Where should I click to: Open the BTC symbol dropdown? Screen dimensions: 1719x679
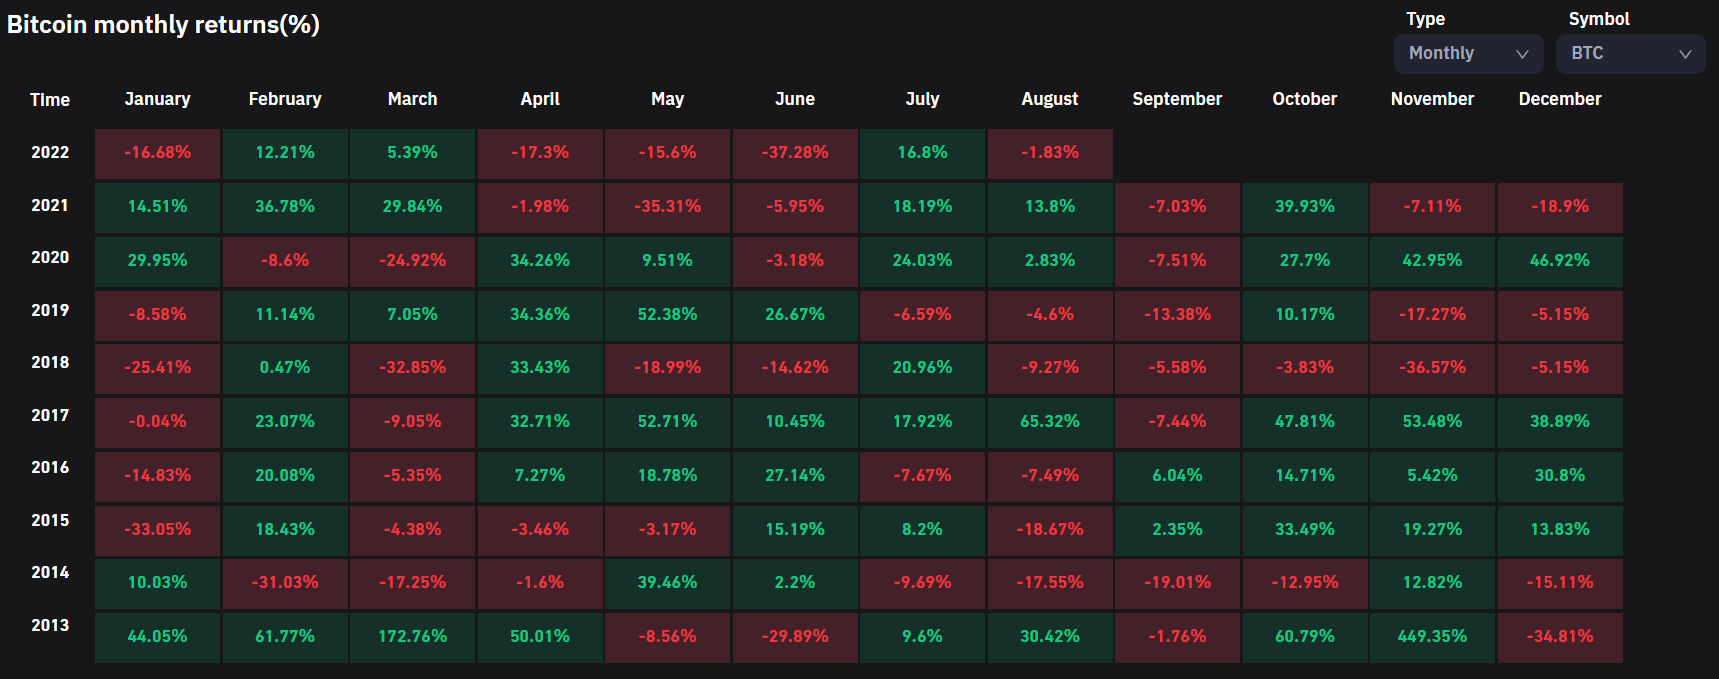point(1630,54)
